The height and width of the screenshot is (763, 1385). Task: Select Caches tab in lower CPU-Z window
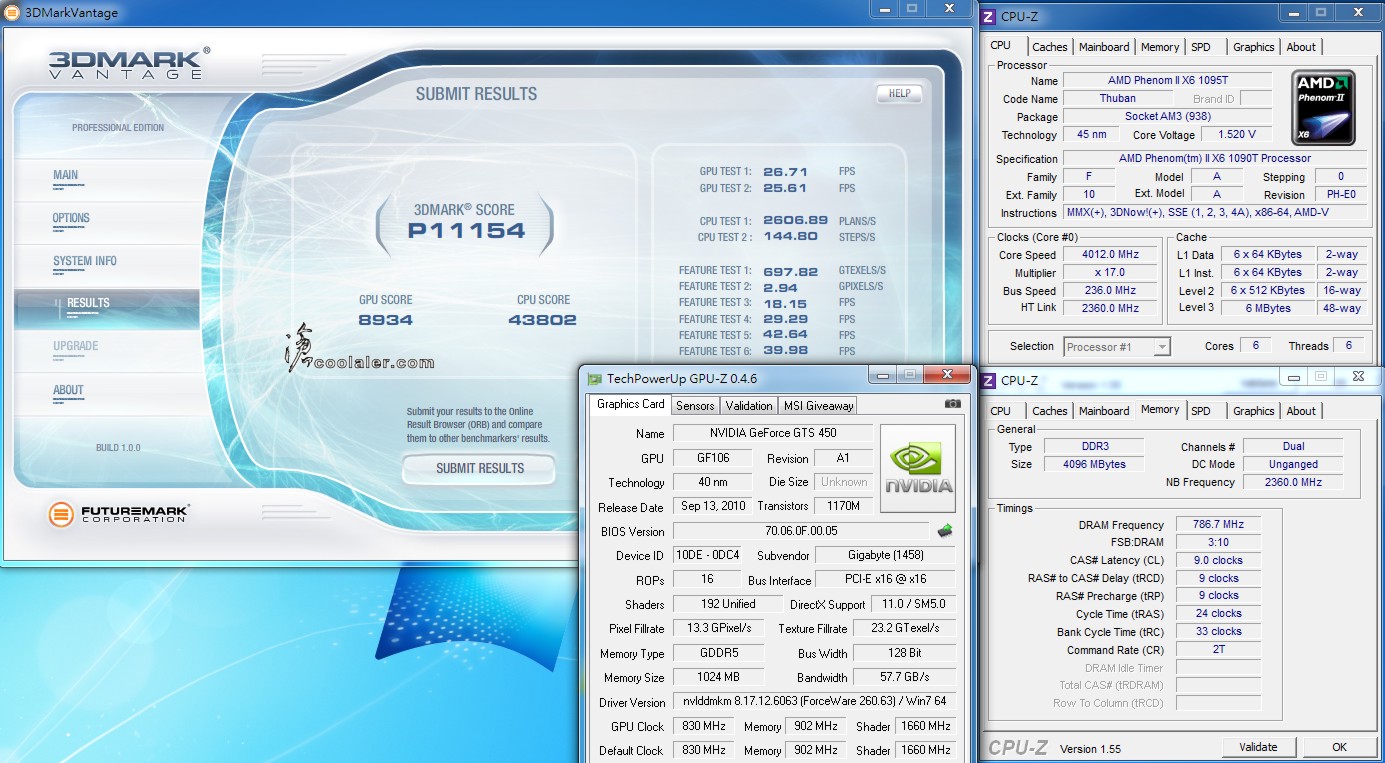1050,411
